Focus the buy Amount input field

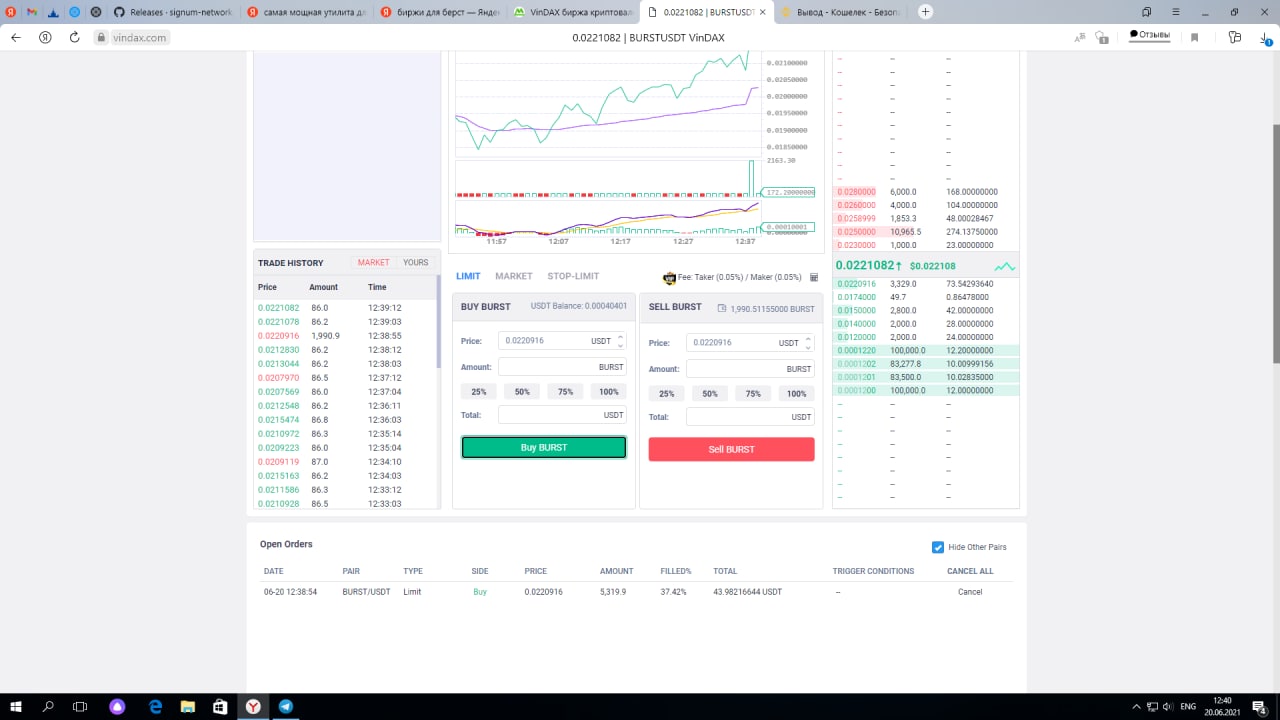pyautogui.click(x=562, y=367)
